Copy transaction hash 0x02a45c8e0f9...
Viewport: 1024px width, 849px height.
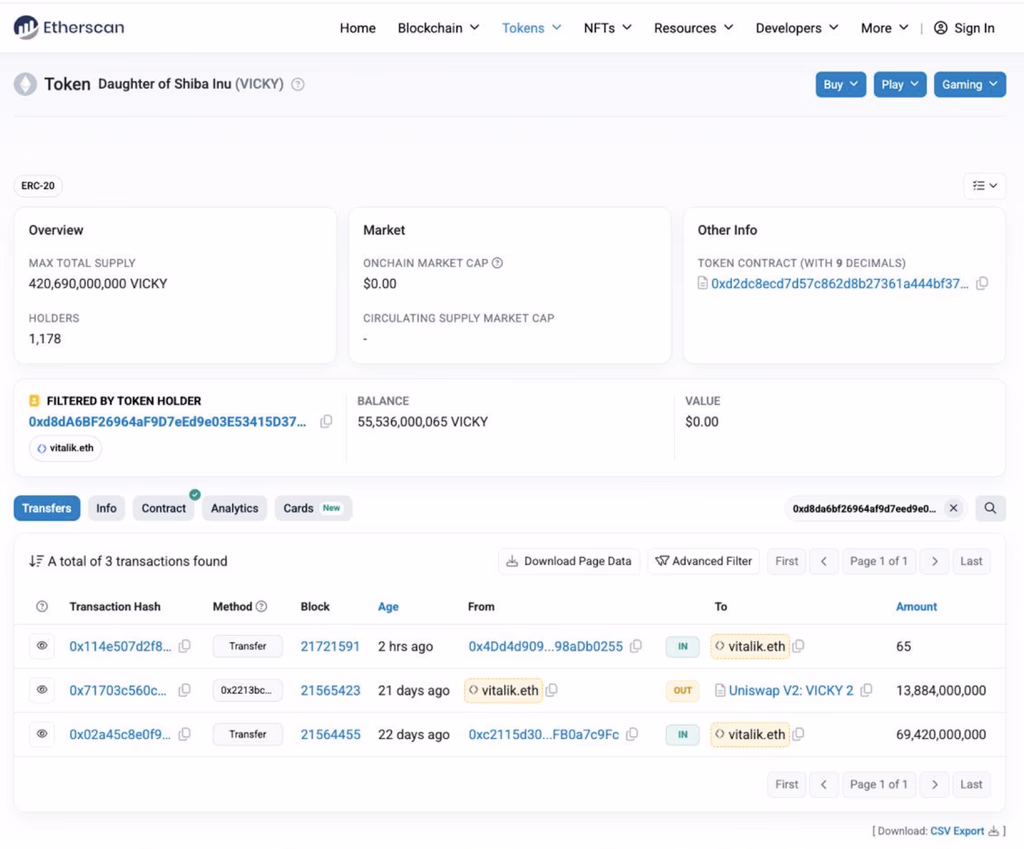(185, 734)
